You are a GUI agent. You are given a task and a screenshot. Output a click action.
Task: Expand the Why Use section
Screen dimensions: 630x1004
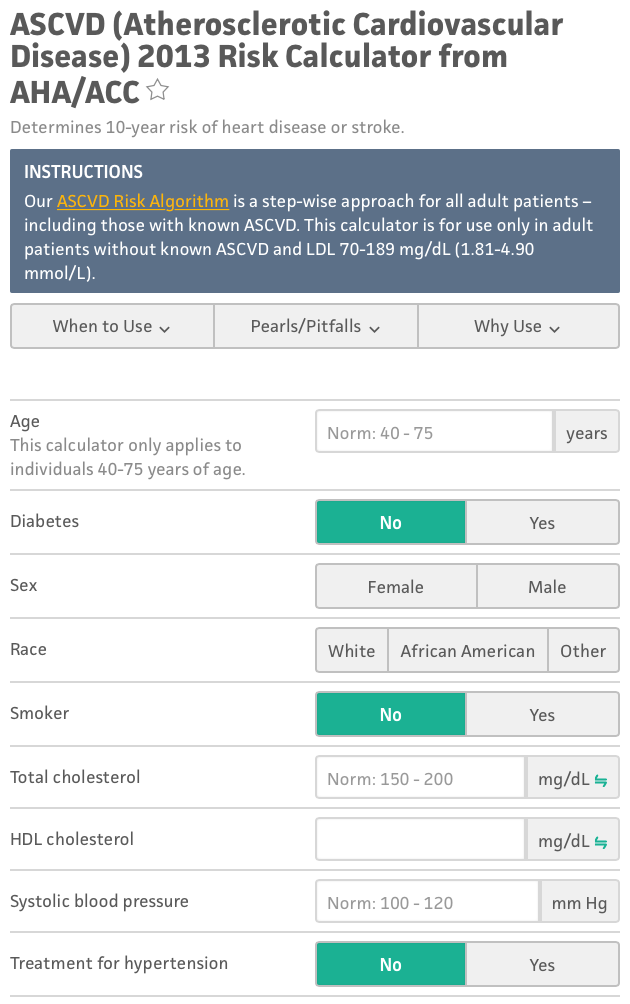pos(518,326)
